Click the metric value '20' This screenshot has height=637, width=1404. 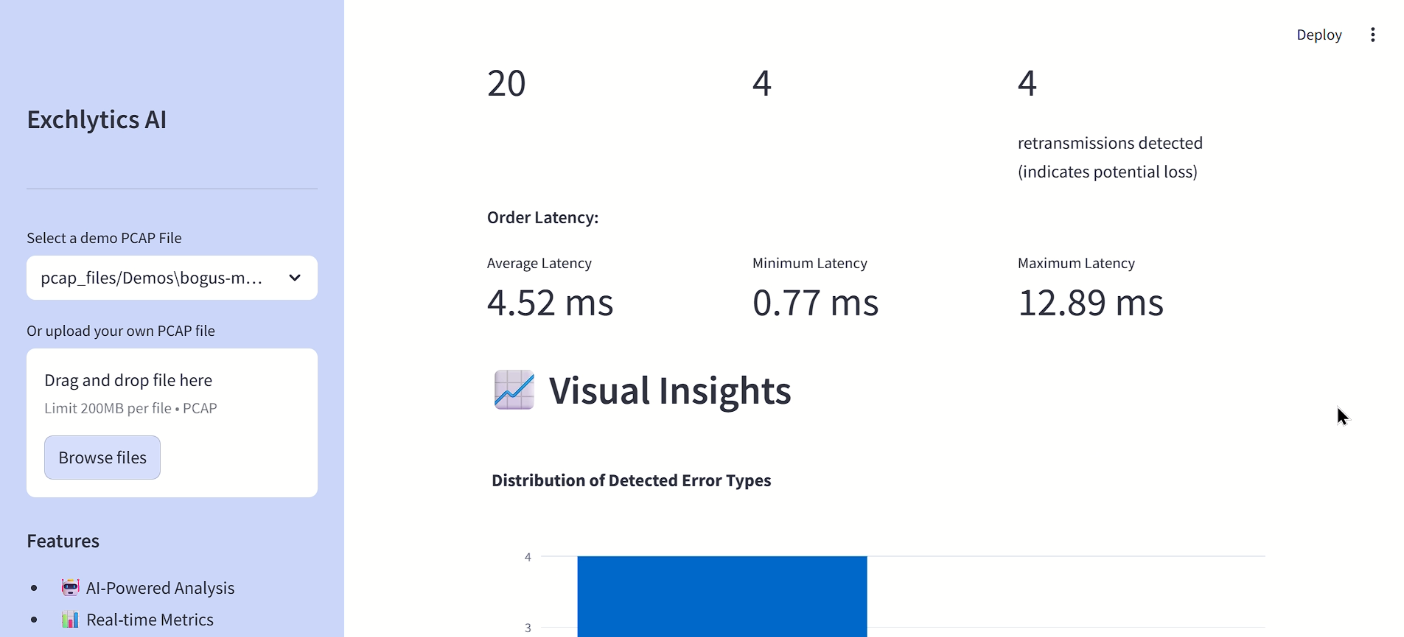[507, 83]
